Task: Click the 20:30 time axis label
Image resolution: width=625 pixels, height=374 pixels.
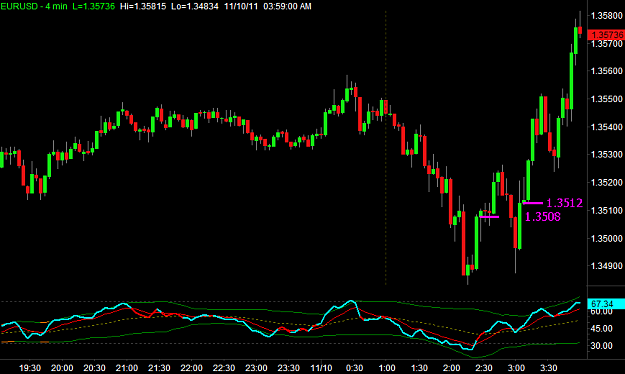Action: pyautogui.click(x=94, y=368)
